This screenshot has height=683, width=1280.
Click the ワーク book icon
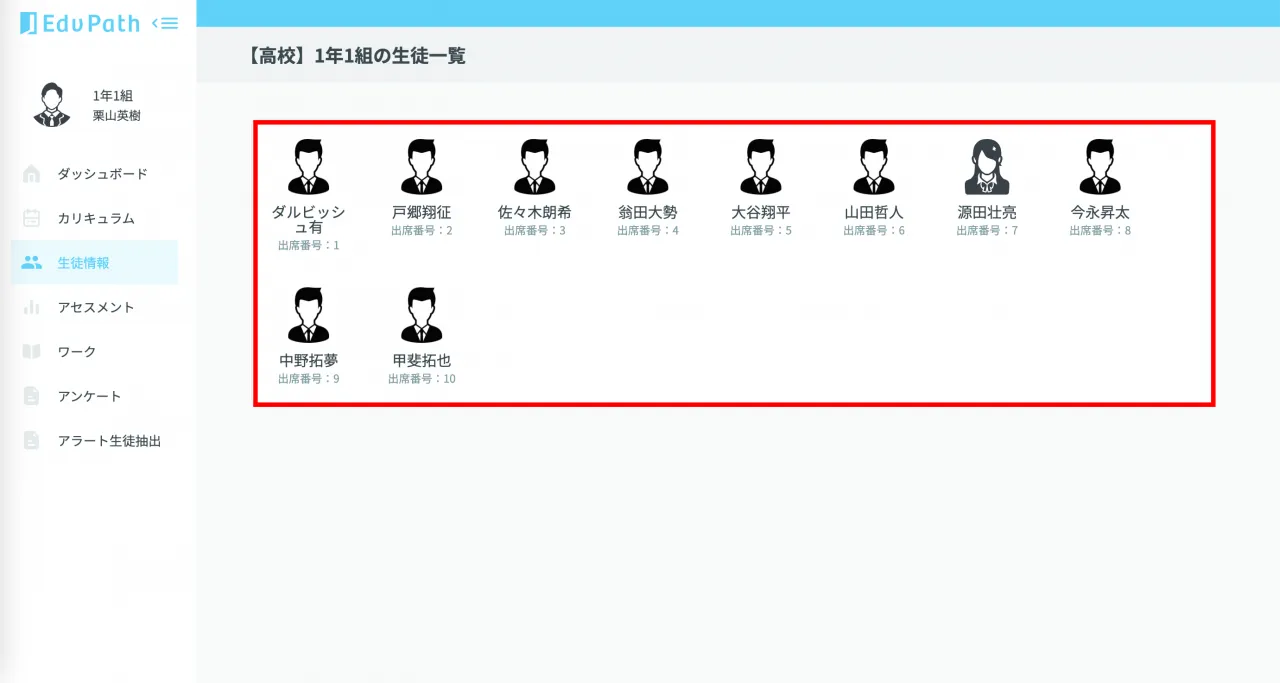tap(32, 352)
